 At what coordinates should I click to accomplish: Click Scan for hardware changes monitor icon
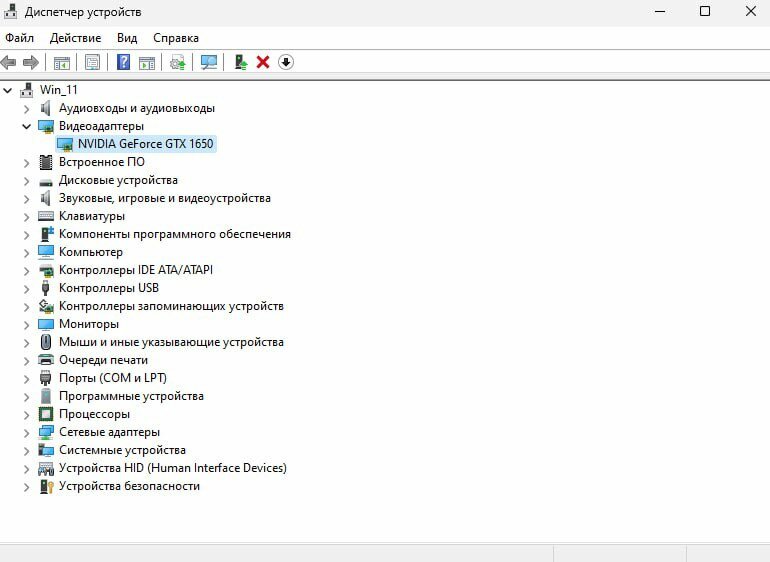pos(209,62)
